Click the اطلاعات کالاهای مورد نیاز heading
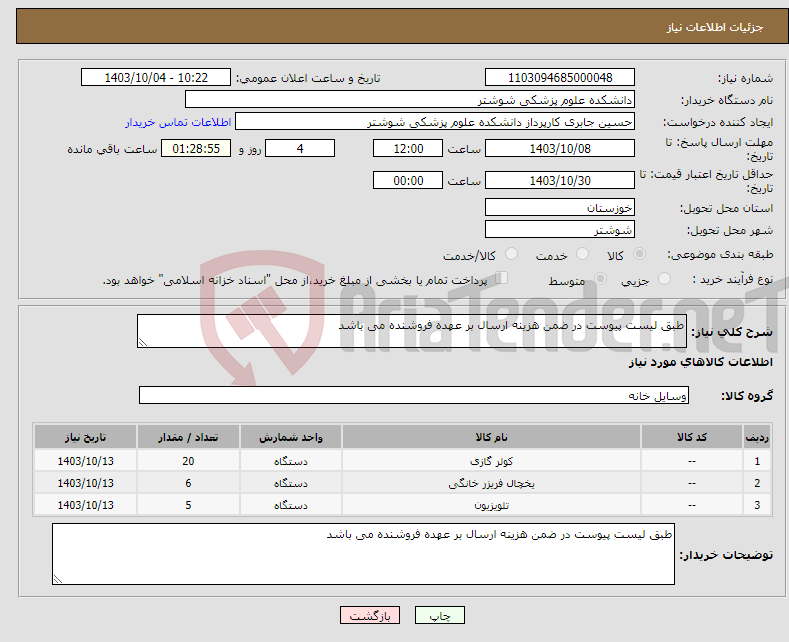789x642 pixels. pos(700,362)
